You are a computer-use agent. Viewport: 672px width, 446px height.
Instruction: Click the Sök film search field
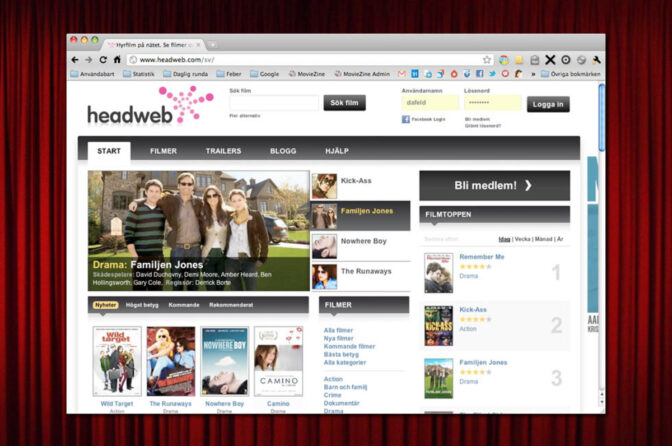coord(274,103)
